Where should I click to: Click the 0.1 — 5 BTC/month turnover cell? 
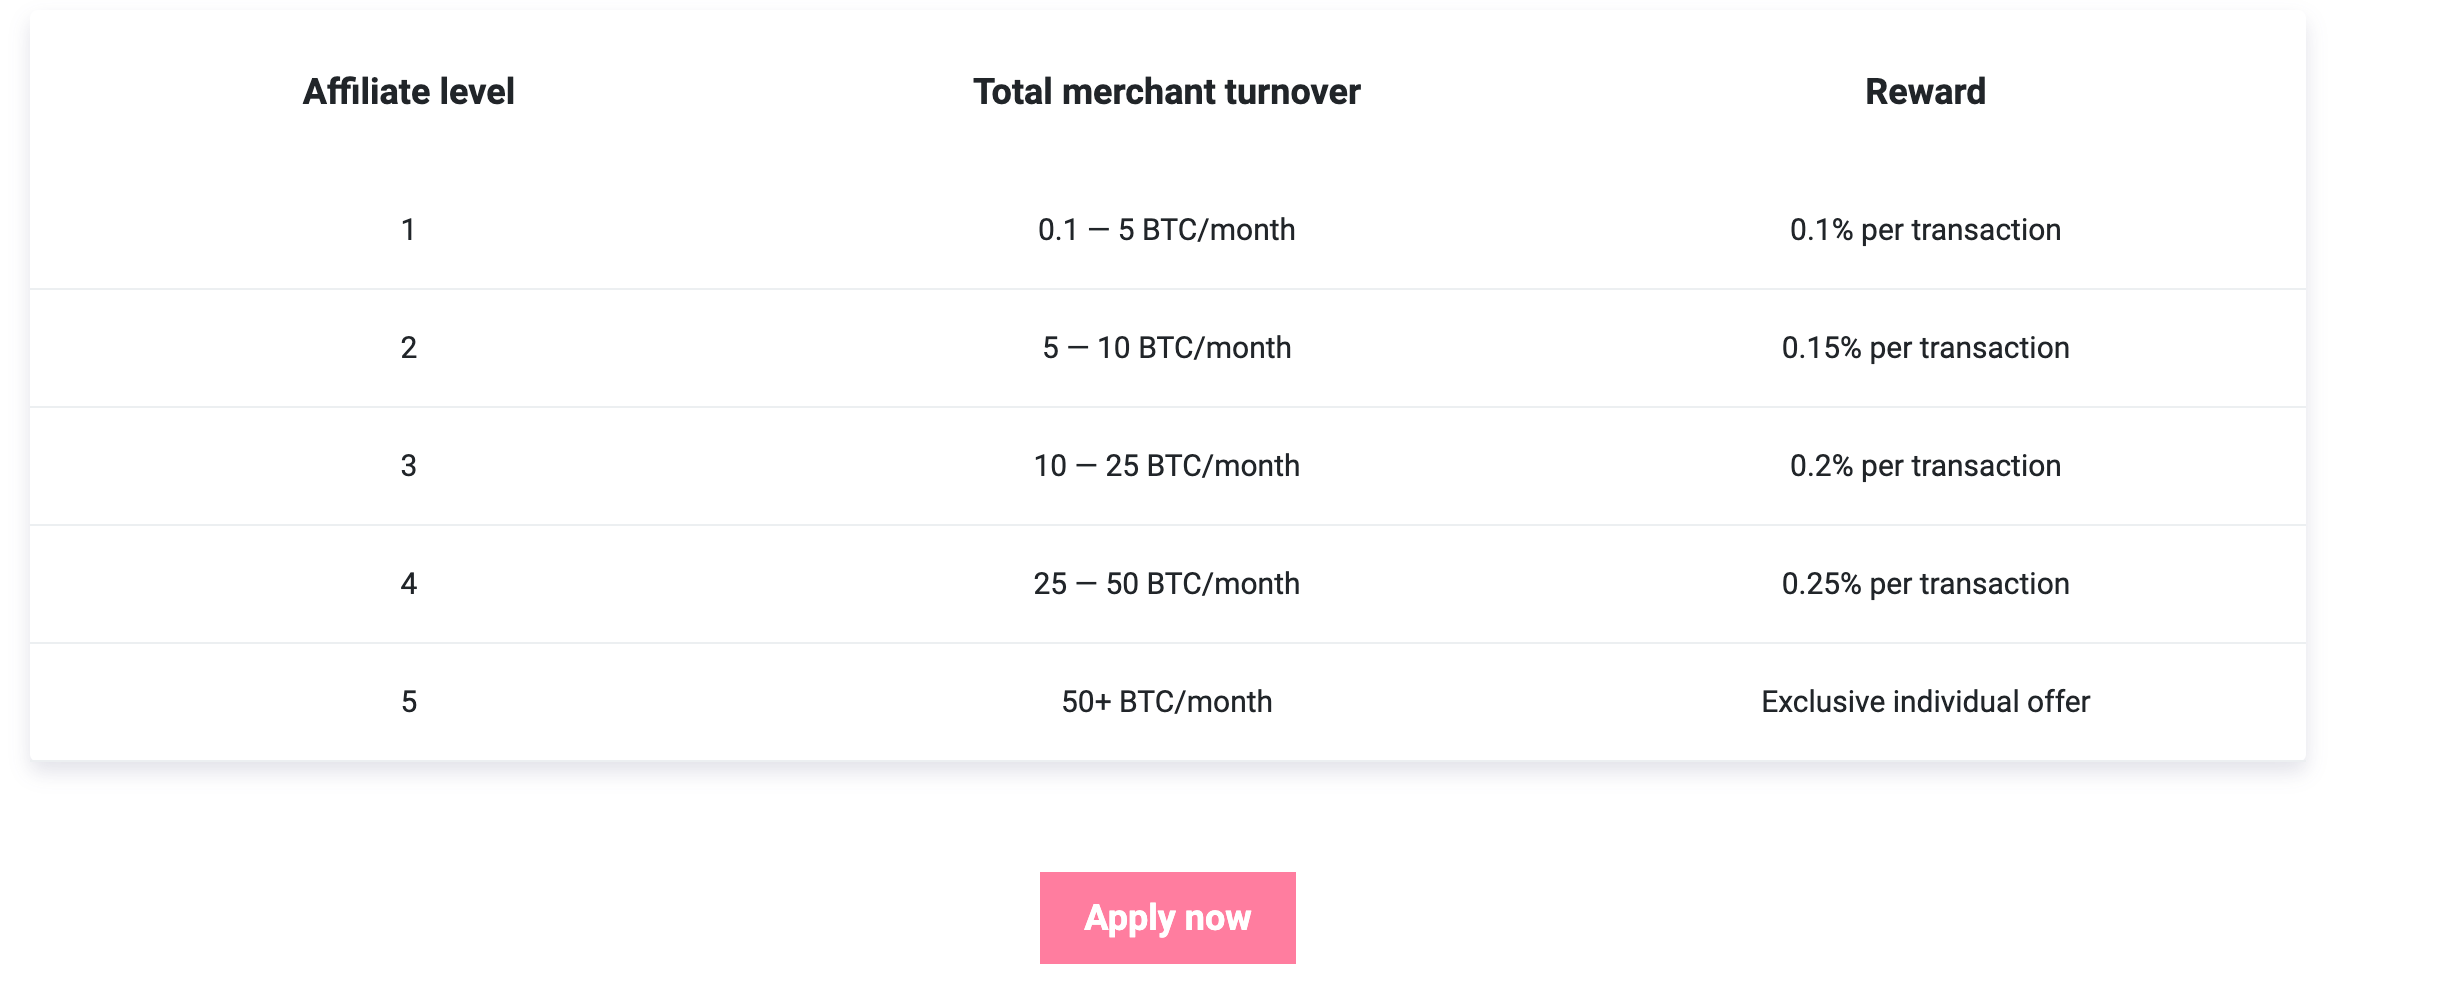tap(1166, 230)
